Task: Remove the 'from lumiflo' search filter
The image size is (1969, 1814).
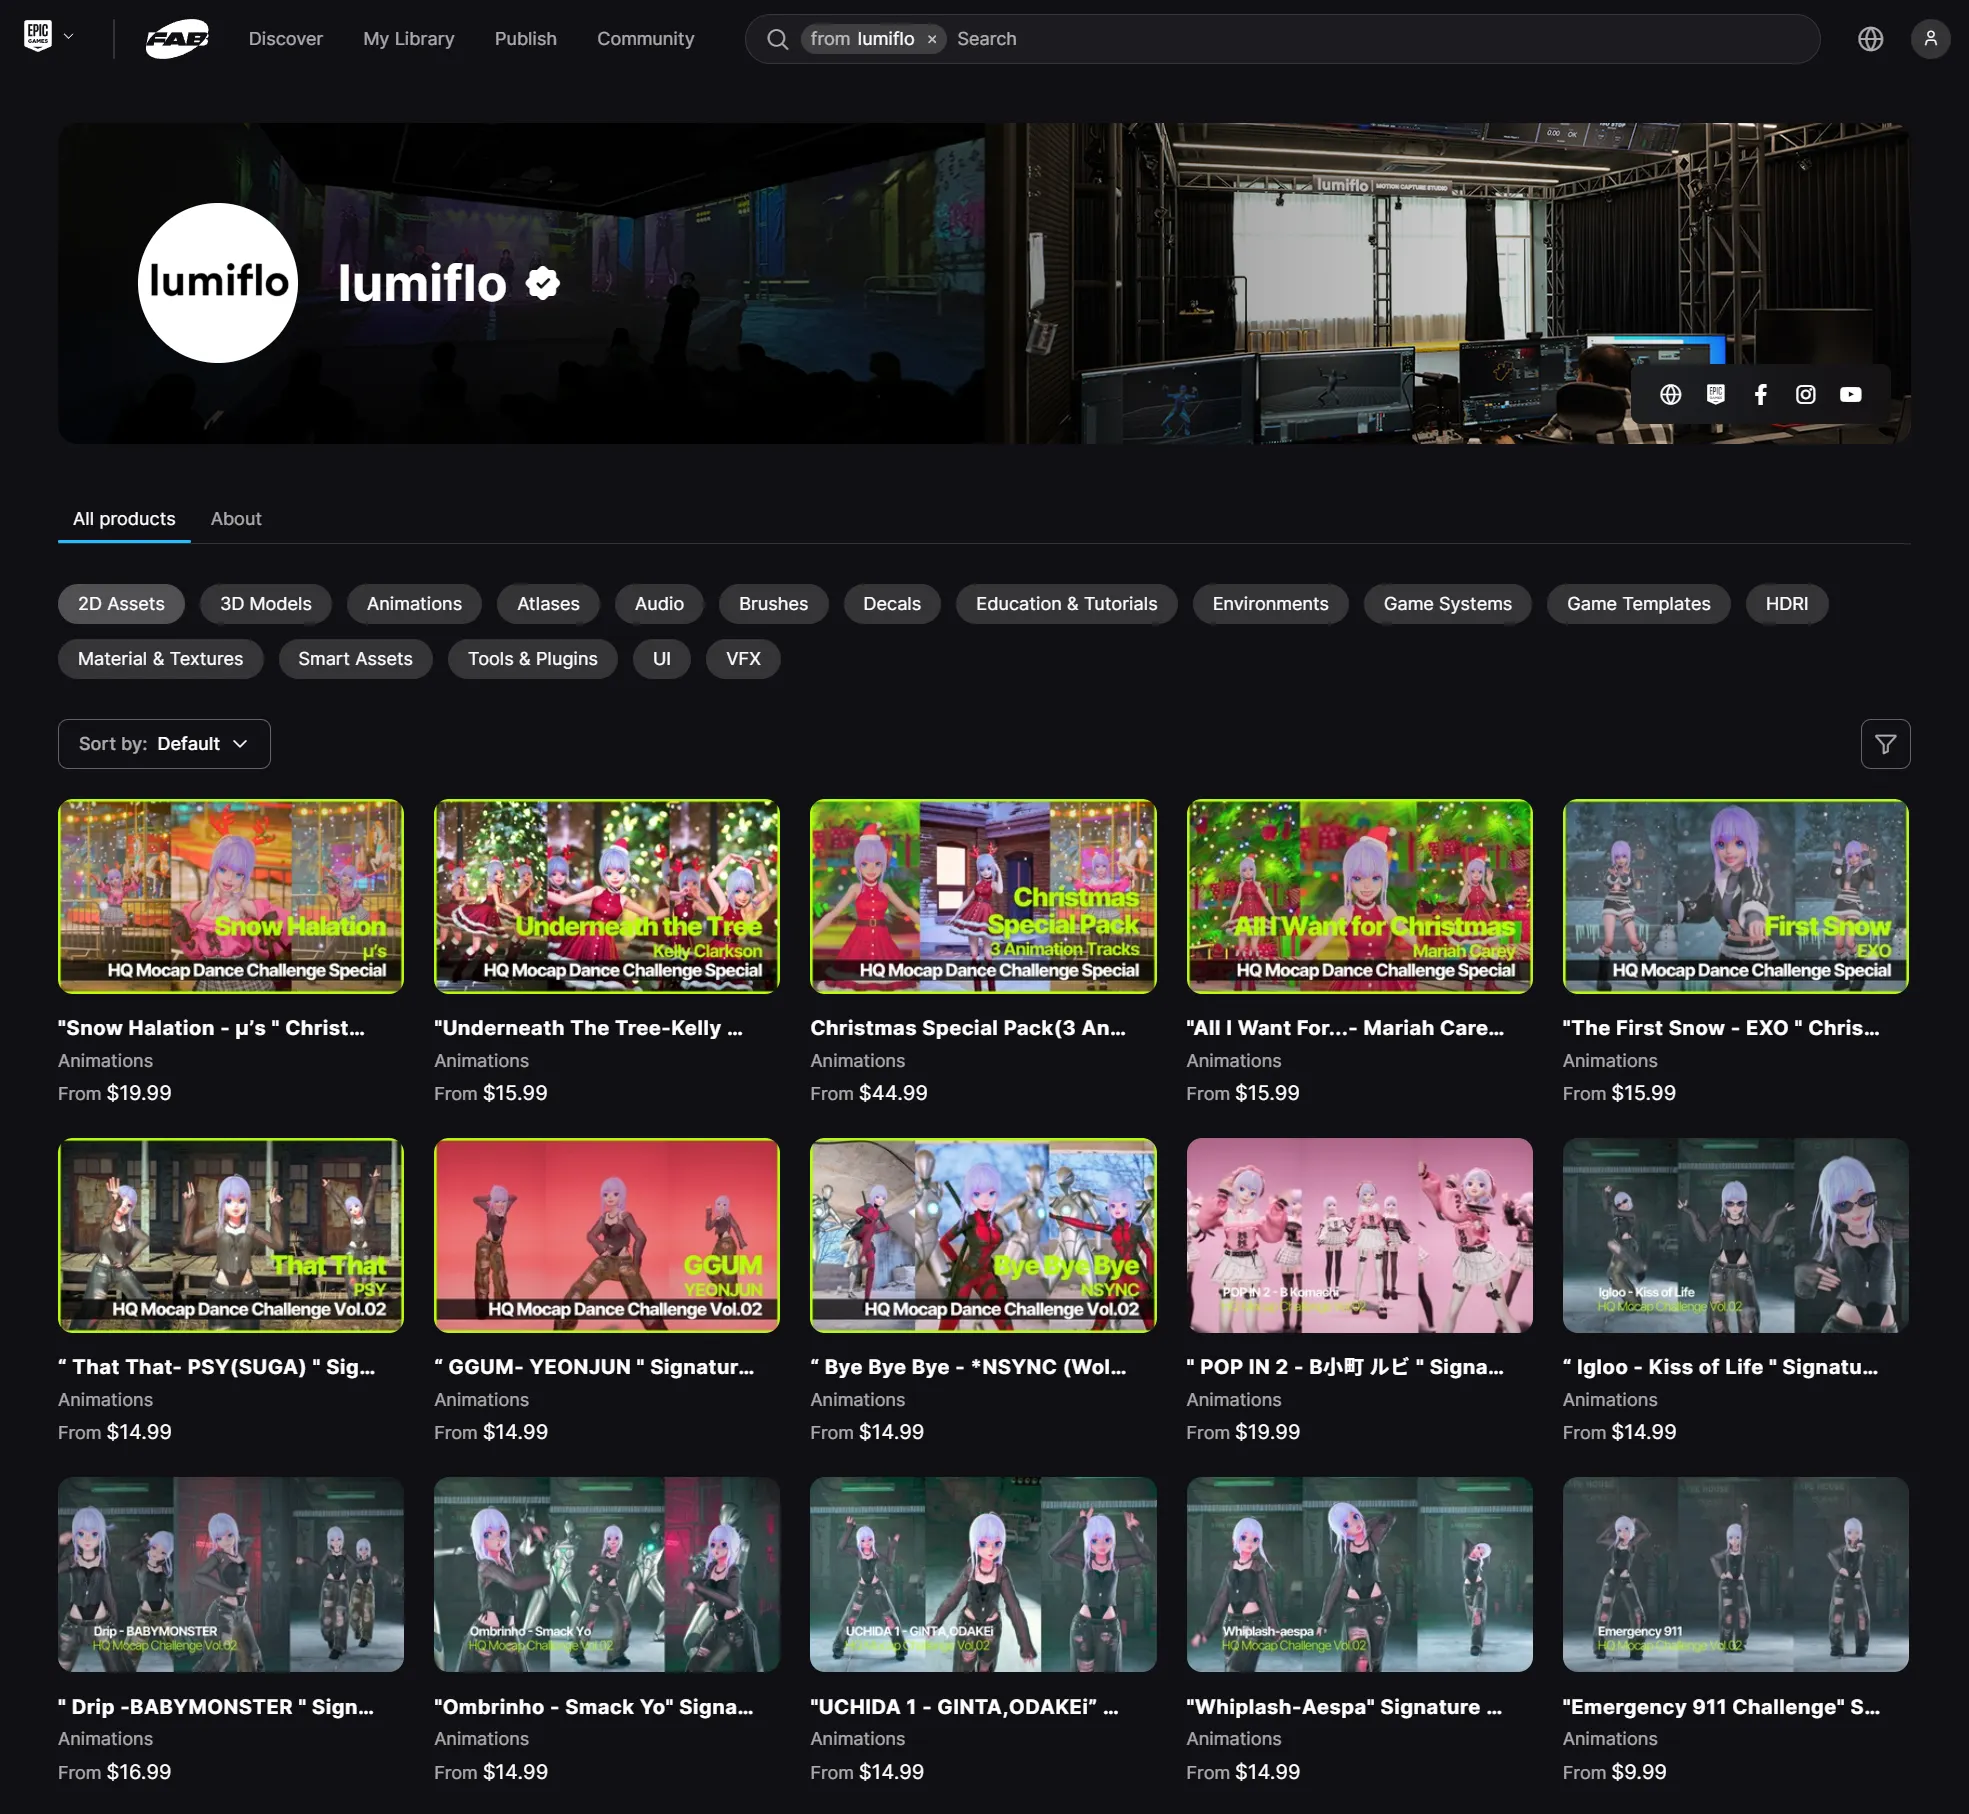Action: pos(931,39)
